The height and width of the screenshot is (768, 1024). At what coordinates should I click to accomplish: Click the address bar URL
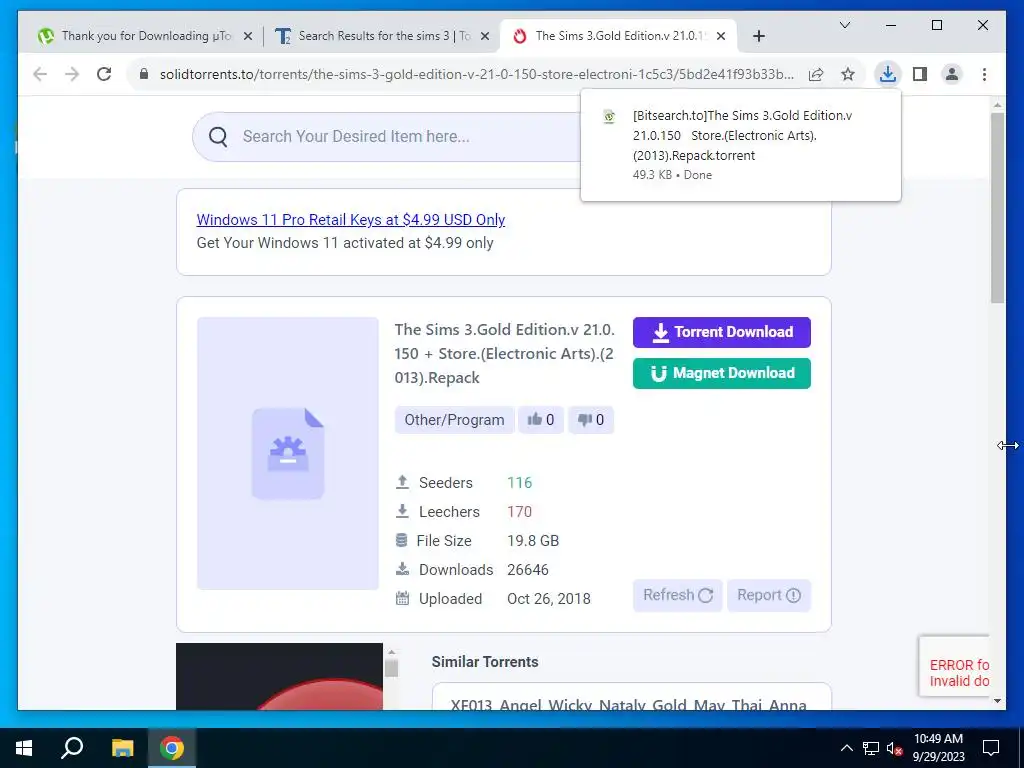point(477,74)
